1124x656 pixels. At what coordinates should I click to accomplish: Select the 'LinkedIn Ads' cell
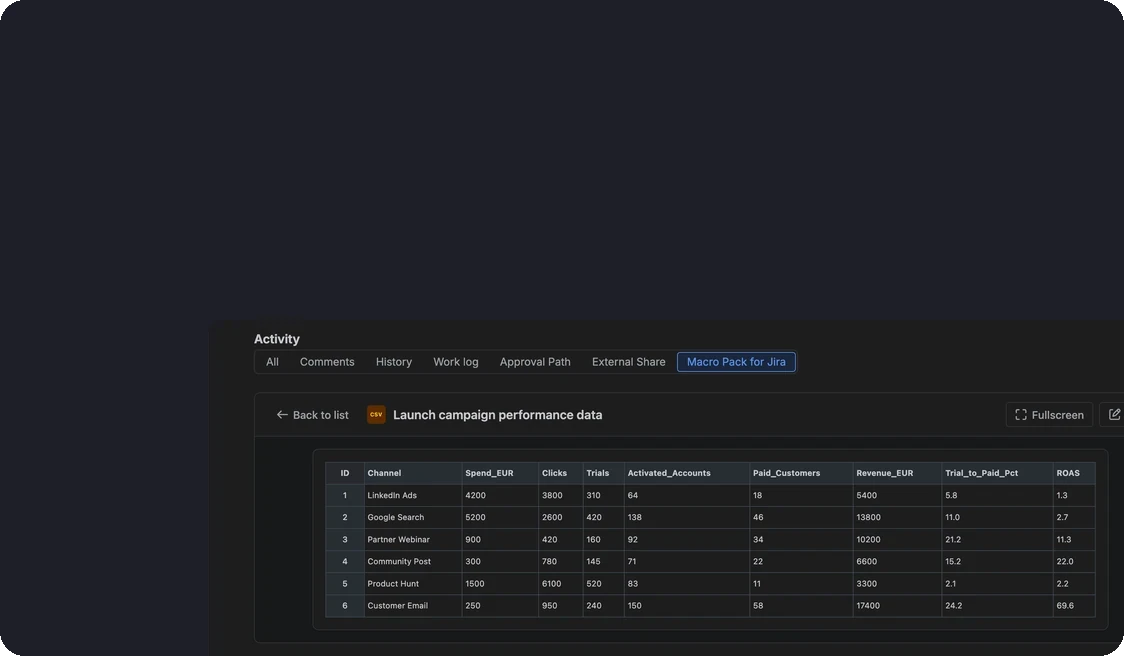point(413,495)
